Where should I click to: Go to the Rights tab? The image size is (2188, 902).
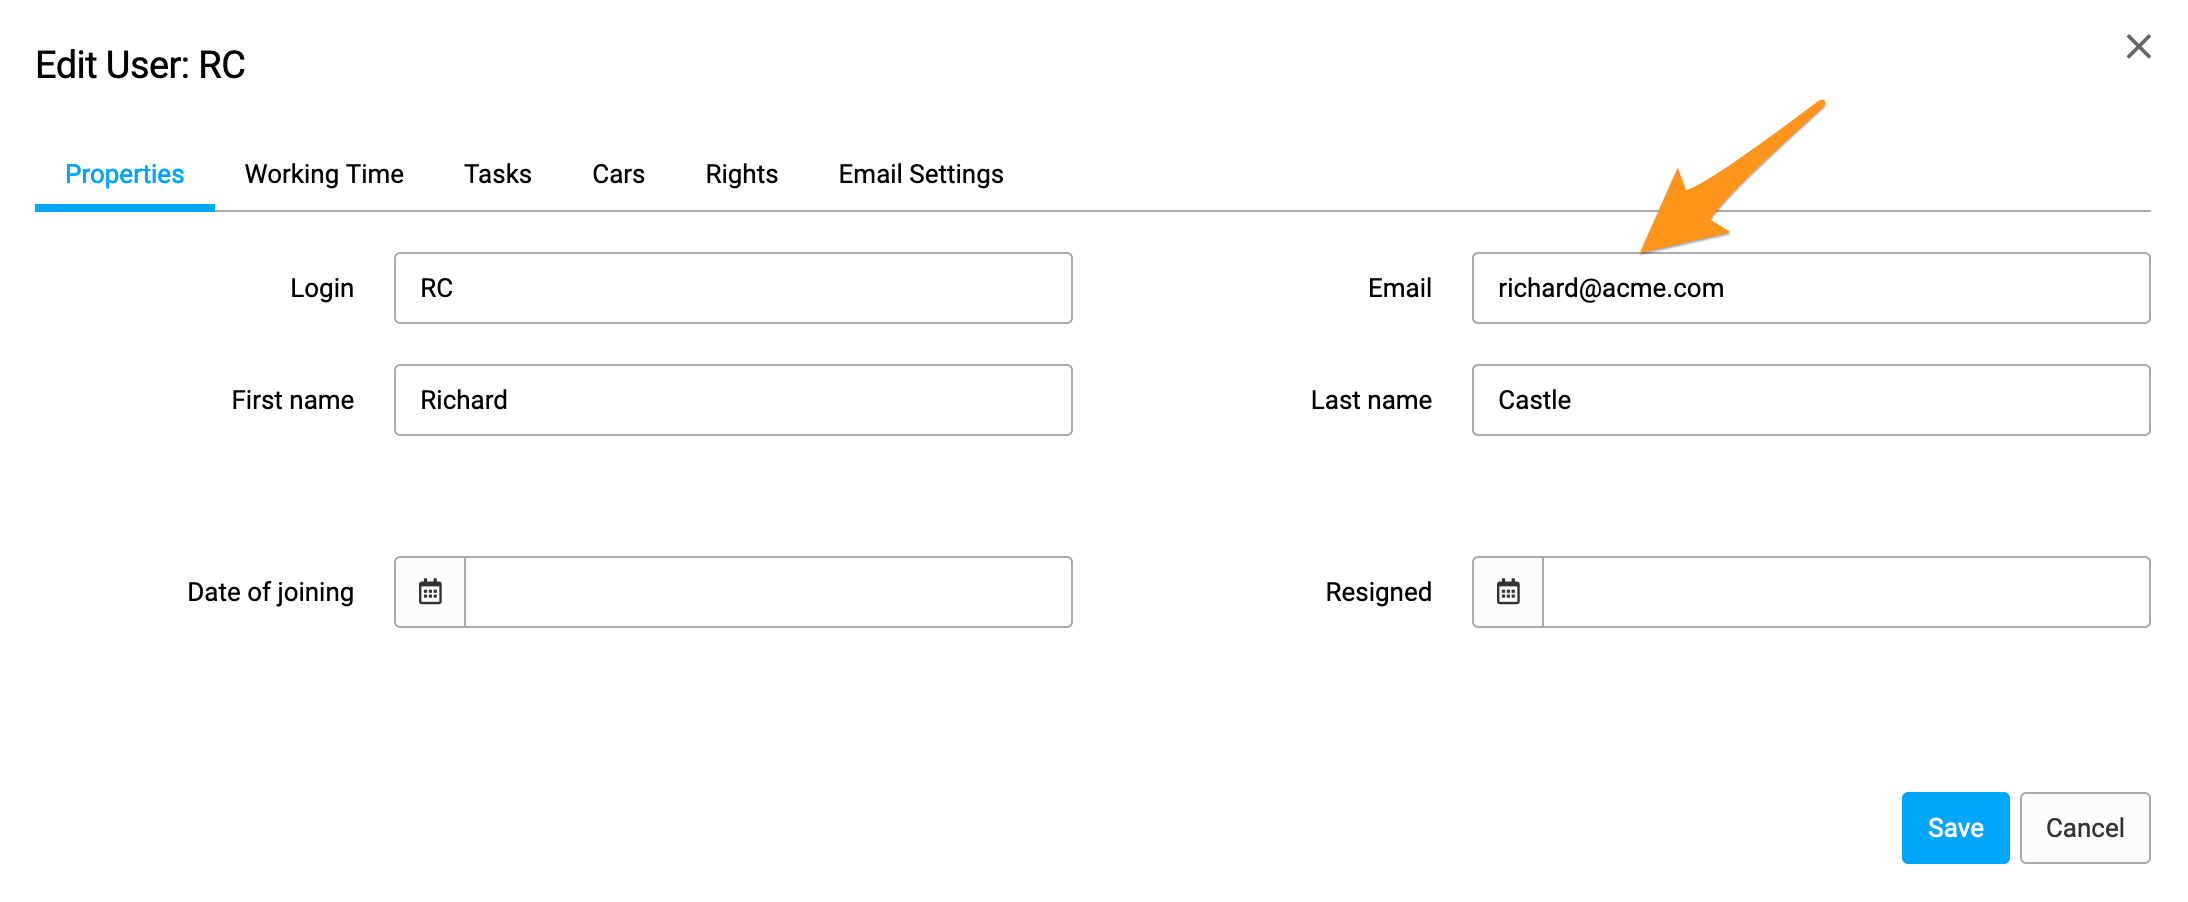click(x=741, y=174)
